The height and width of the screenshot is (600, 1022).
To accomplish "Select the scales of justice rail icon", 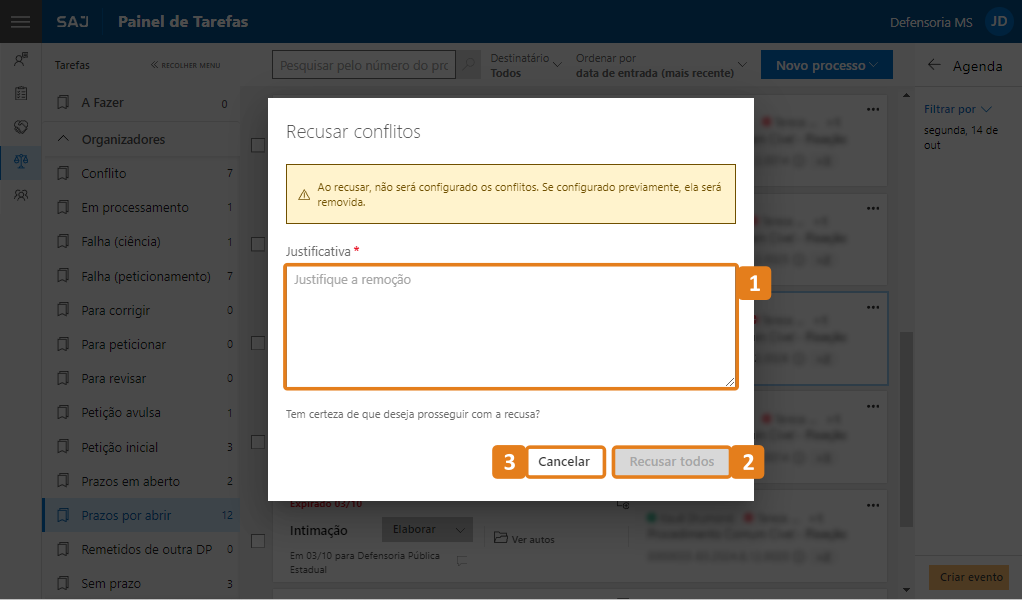I will click(21, 160).
